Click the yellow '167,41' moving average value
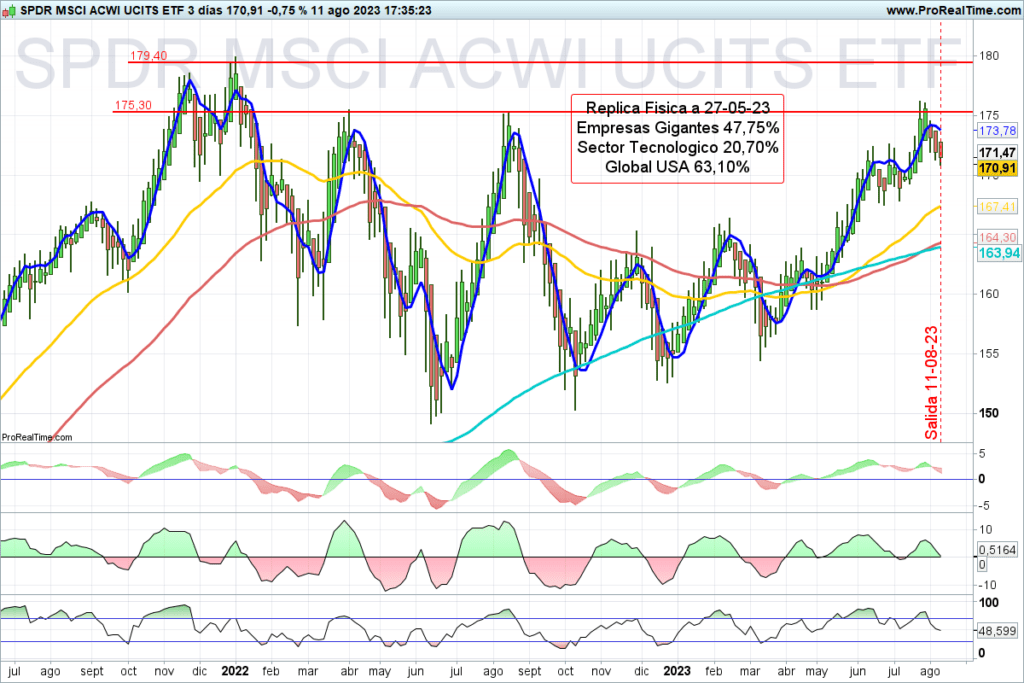Screen dimensions: 1024x683 (997, 207)
